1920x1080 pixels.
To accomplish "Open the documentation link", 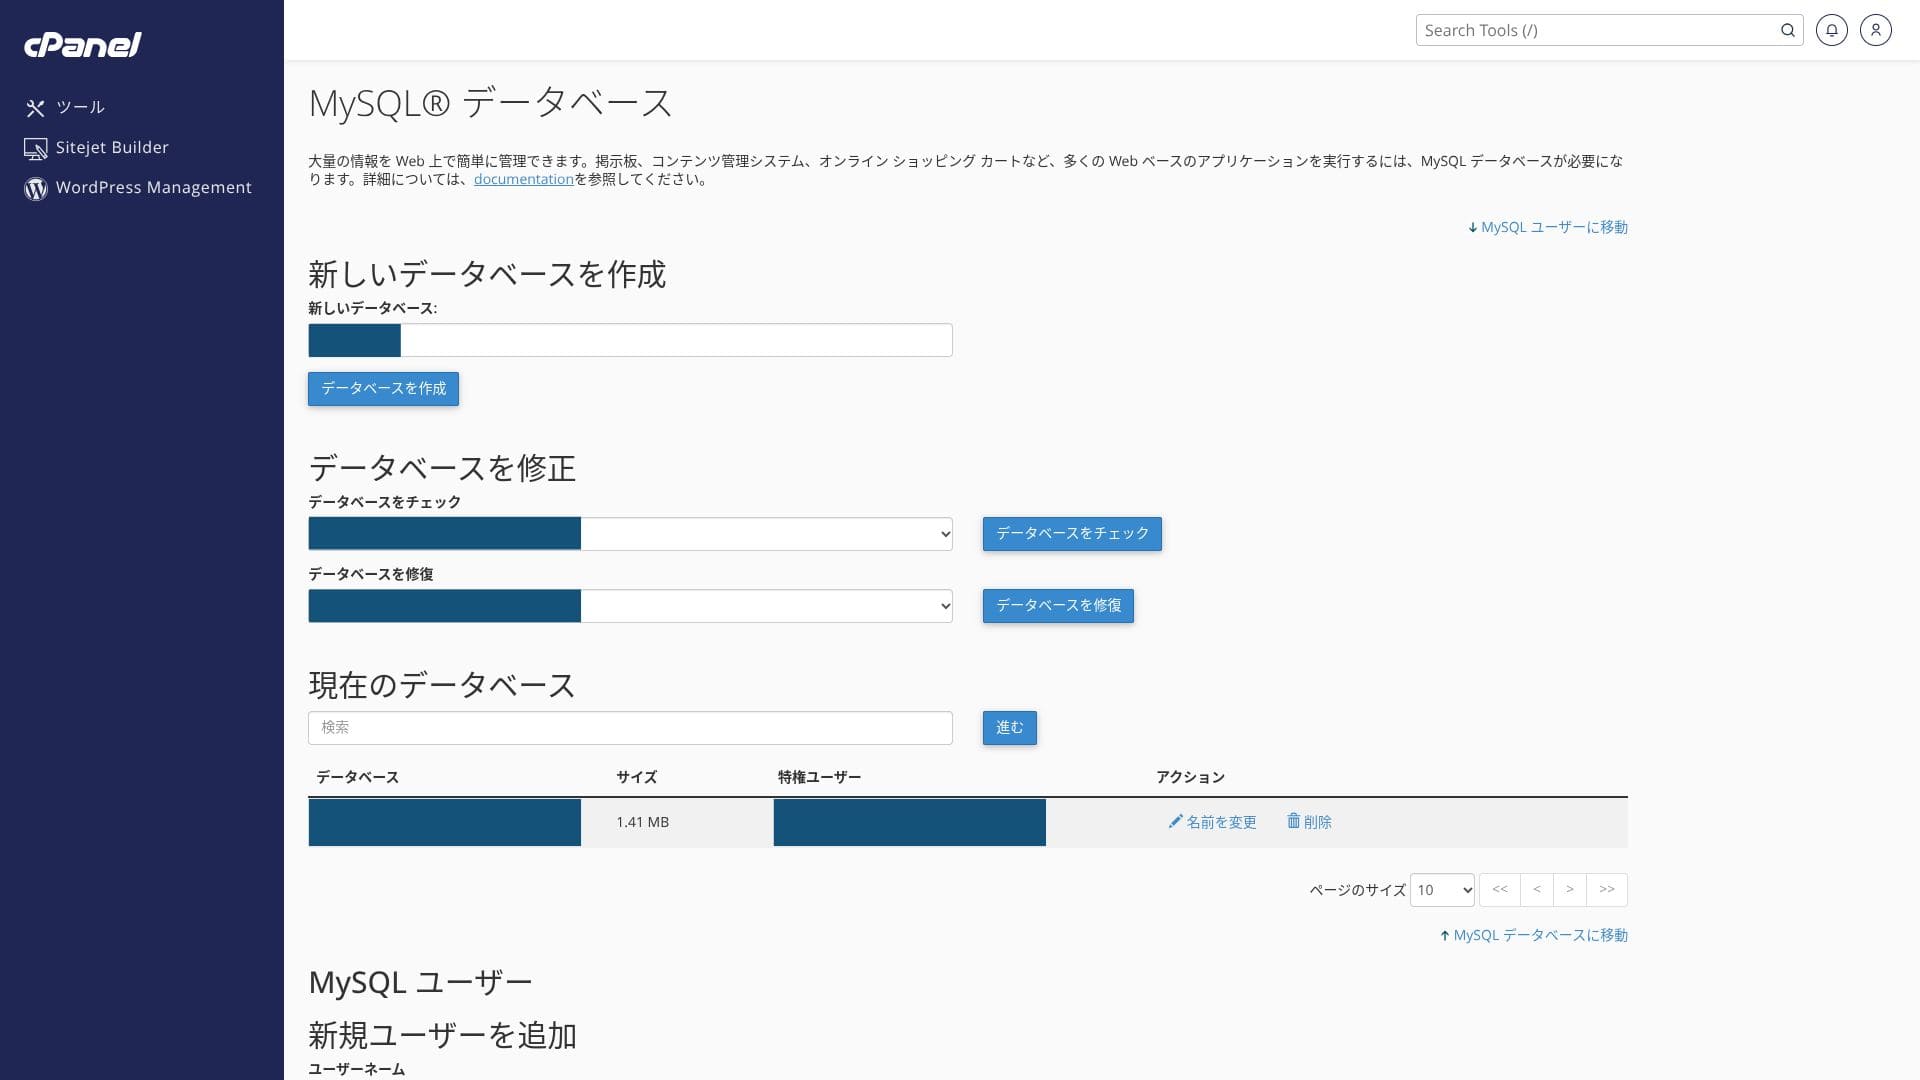I will point(523,180).
